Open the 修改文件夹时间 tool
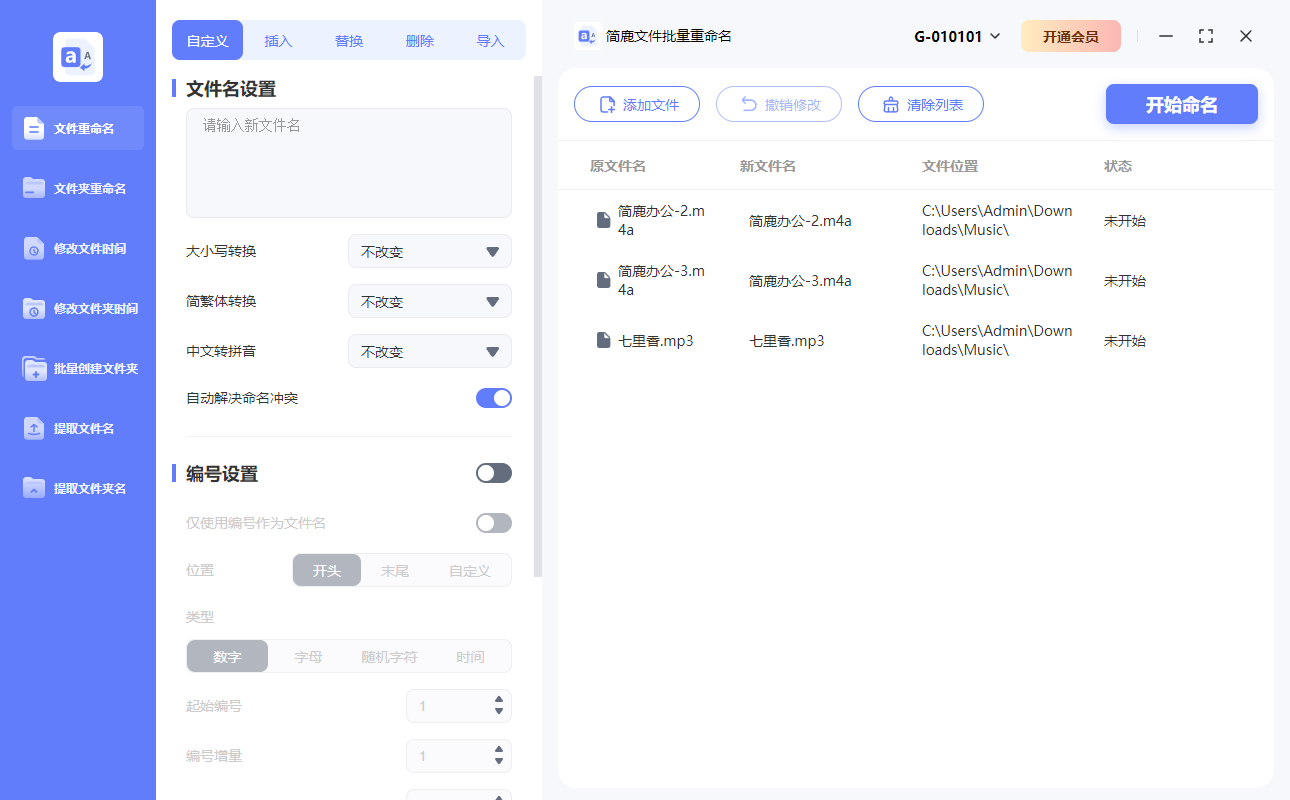The width and height of the screenshot is (1290, 800). pyautogui.click(x=77, y=308)
